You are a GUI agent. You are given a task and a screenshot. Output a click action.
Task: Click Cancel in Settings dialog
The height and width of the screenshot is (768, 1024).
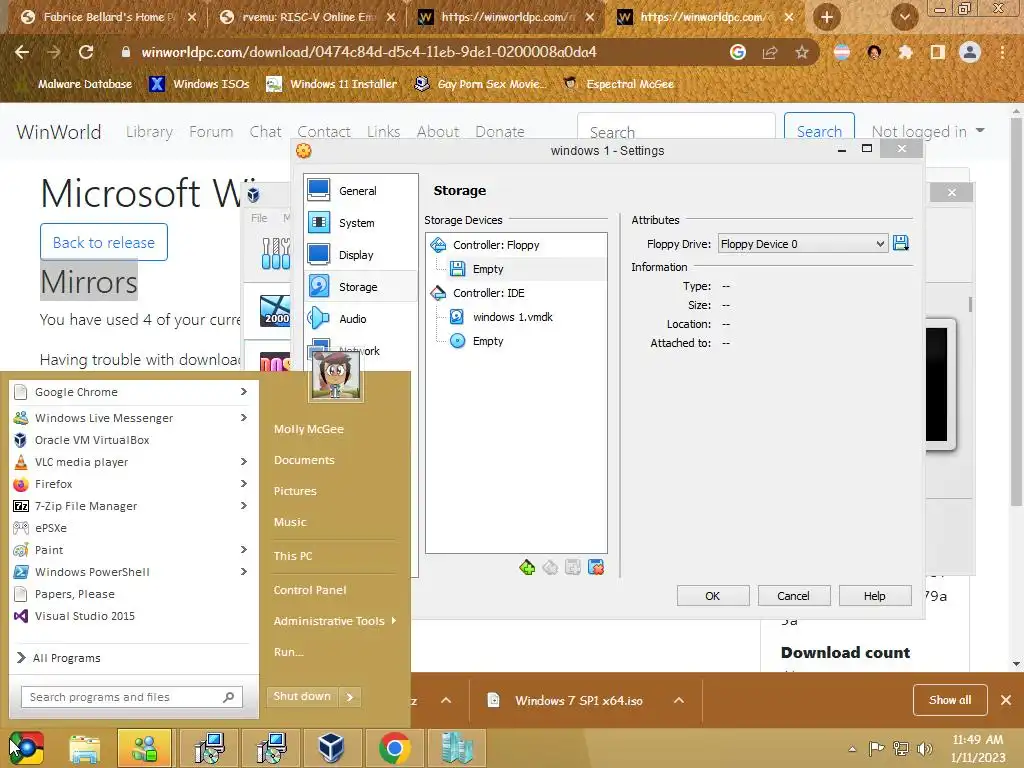click(793, 596)
